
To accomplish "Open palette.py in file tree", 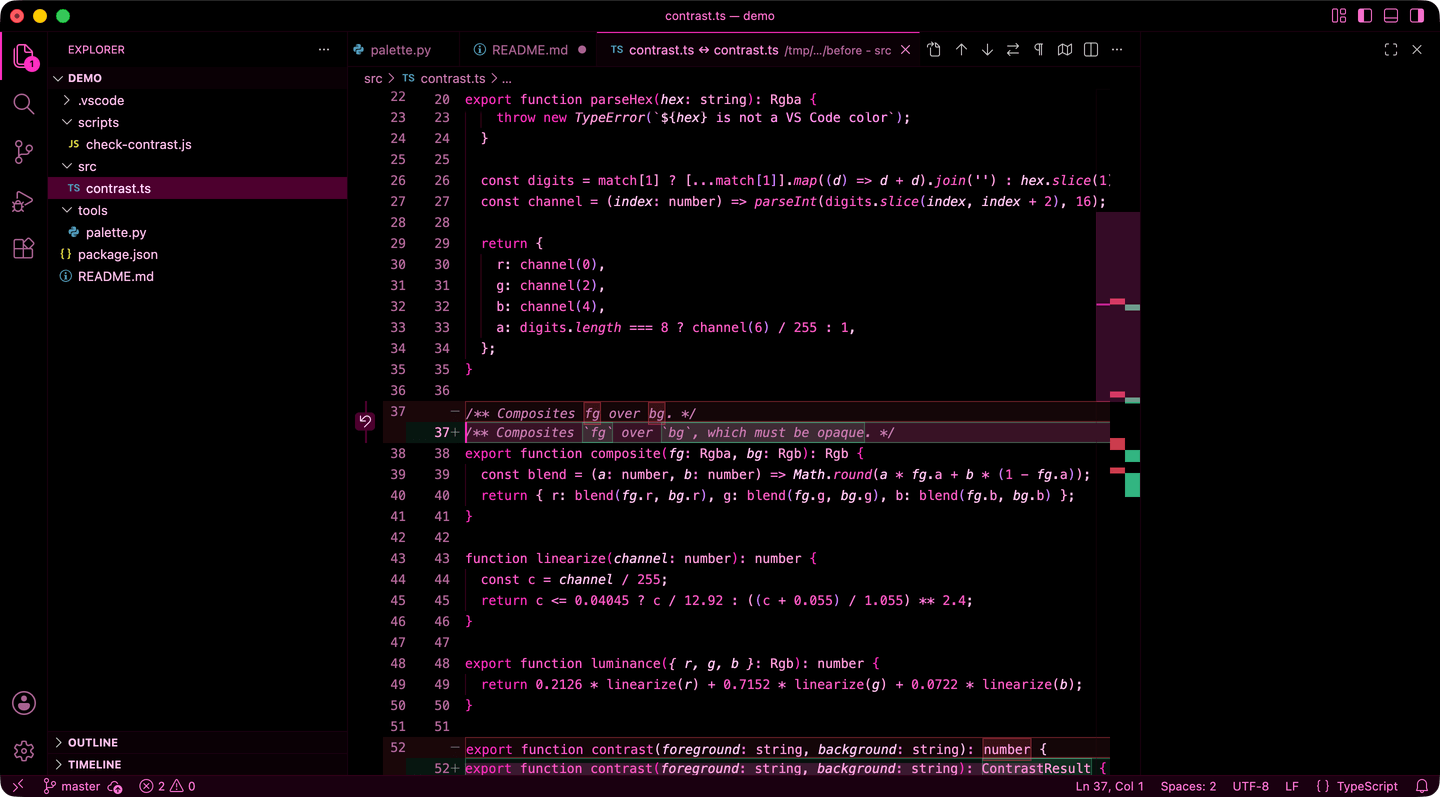I will point(198,232).
